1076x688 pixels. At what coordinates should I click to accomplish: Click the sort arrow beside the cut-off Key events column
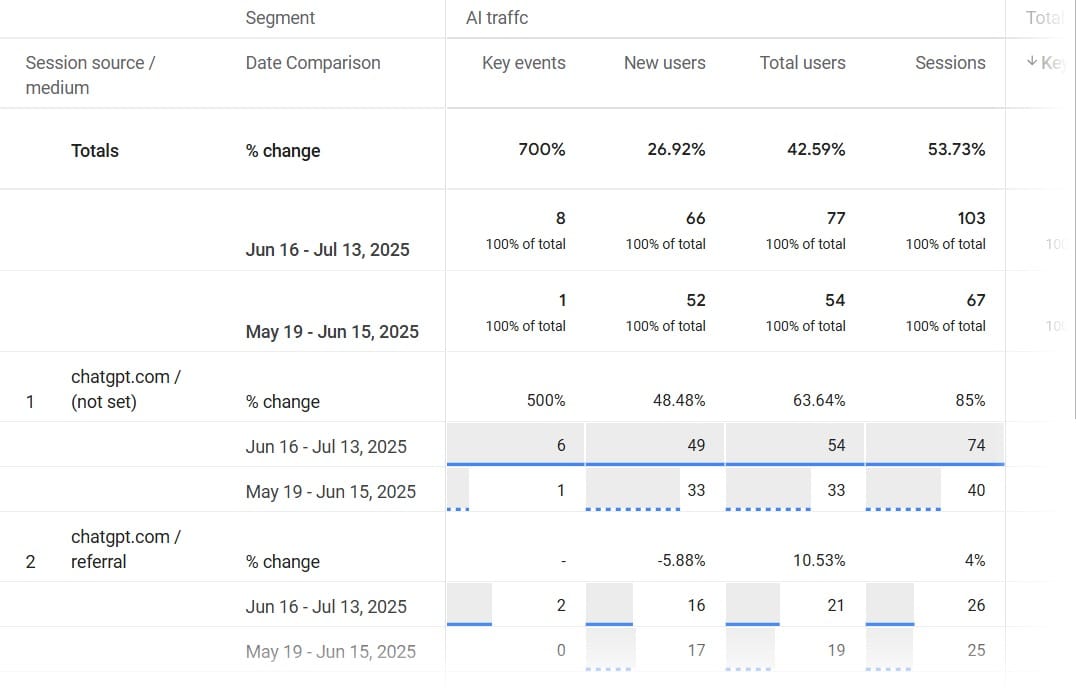pyautogui.click(x=1032, y=62)
